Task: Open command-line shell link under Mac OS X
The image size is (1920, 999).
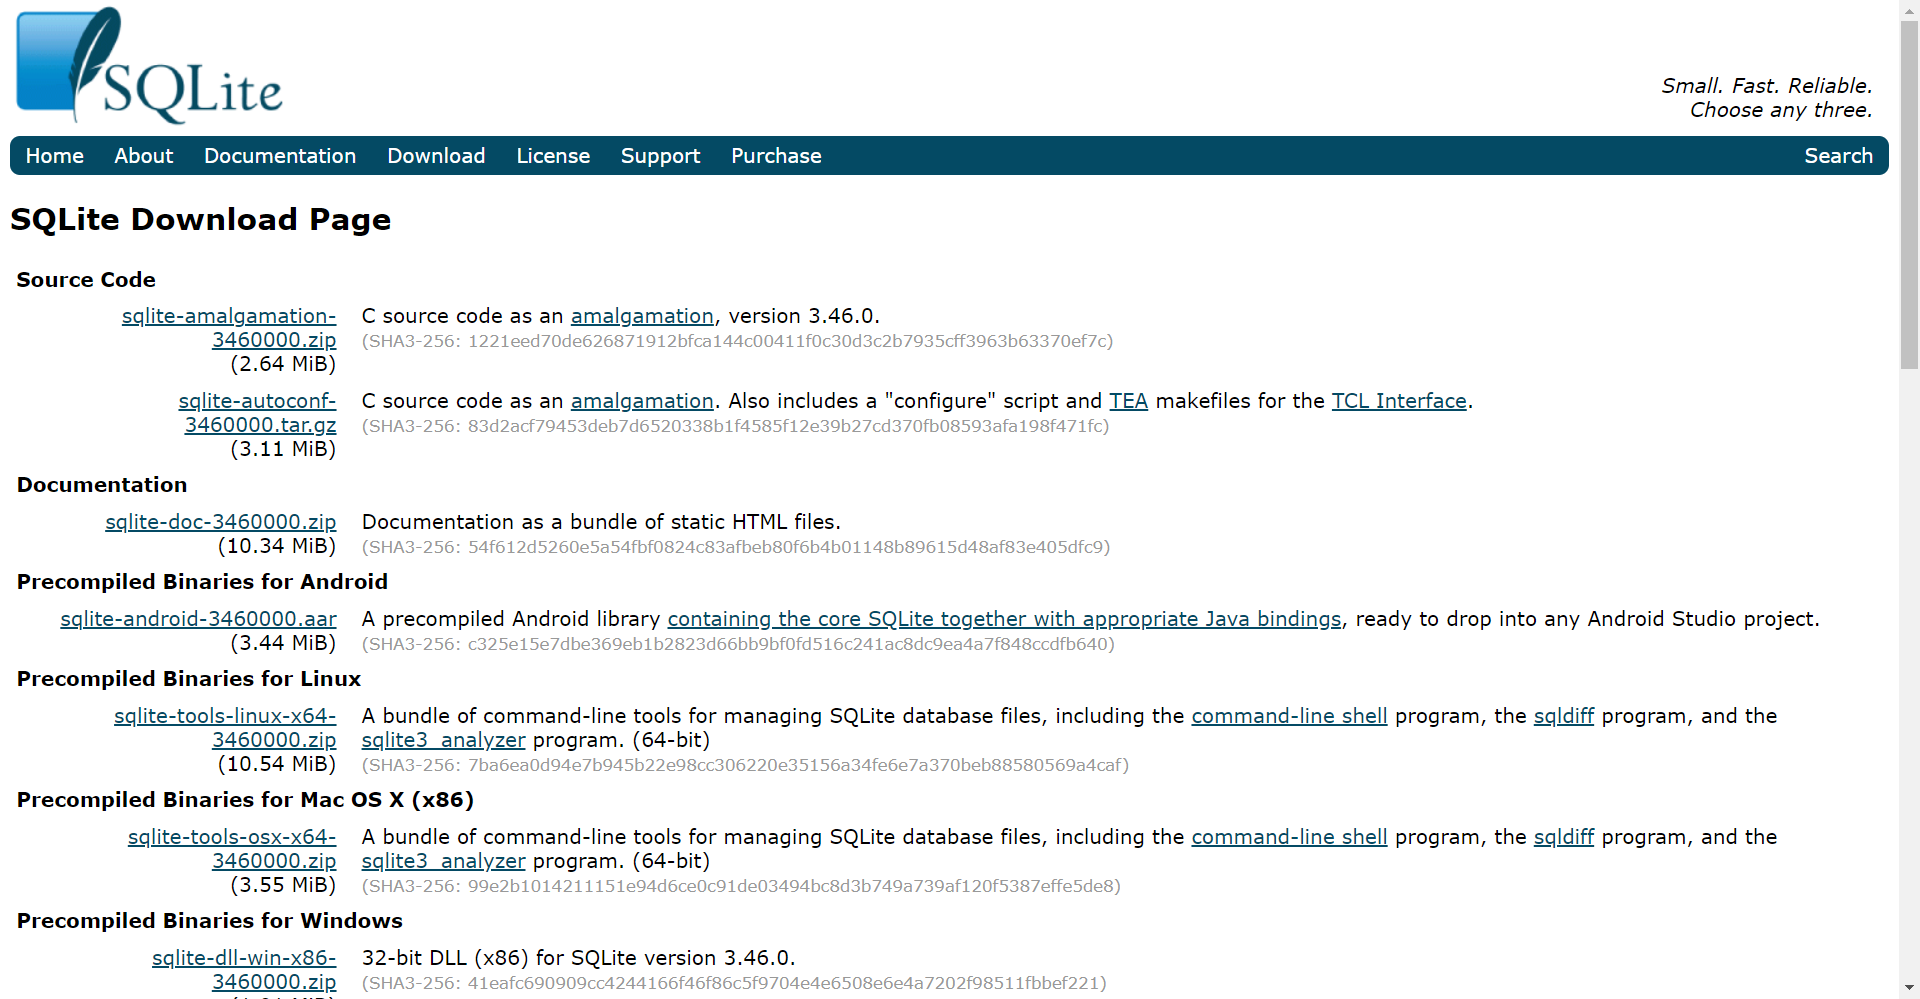Action: (x=1289, y=837)
